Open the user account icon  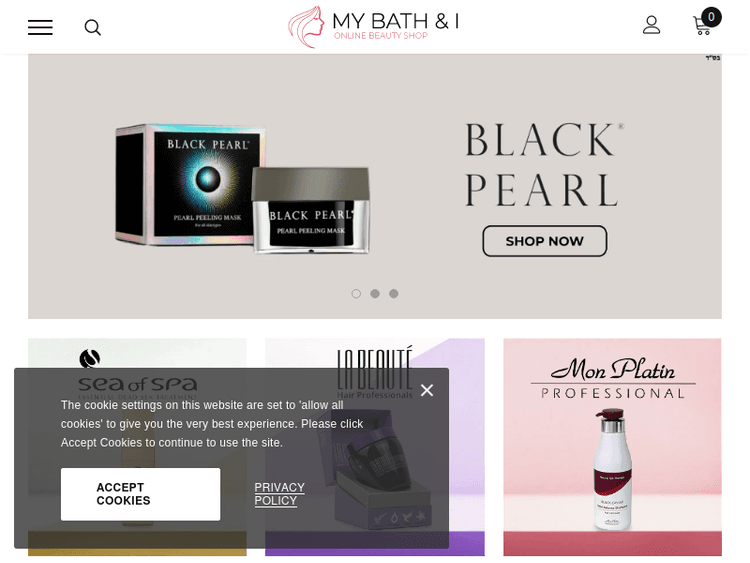[651, 25]
